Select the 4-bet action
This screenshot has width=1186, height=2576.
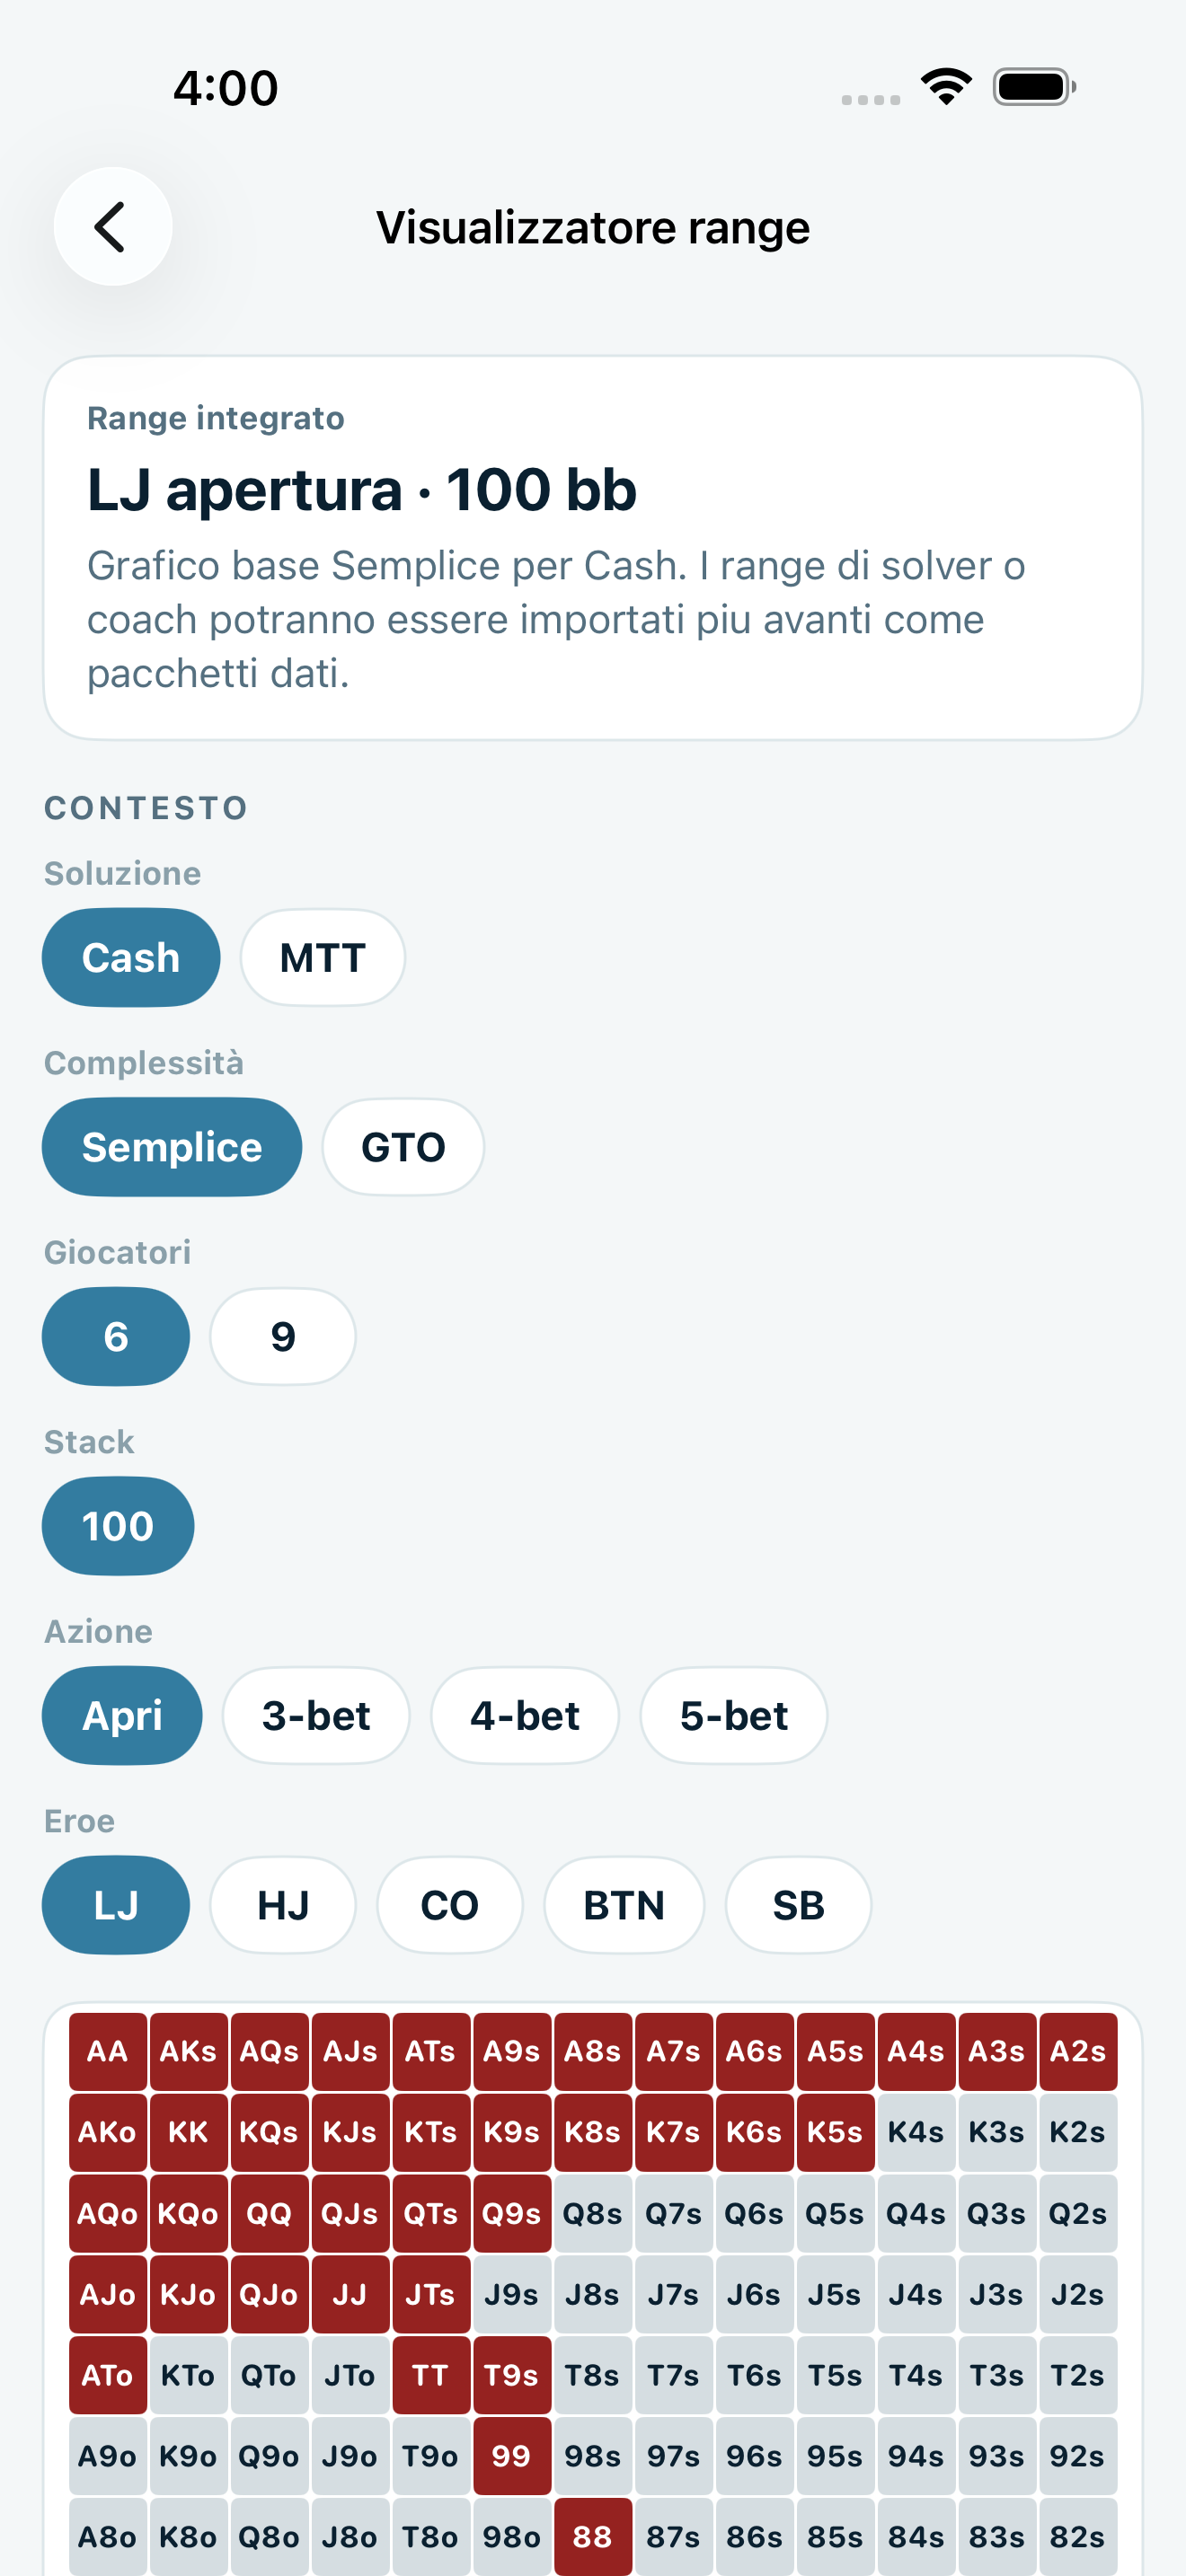coord(525,1715)
